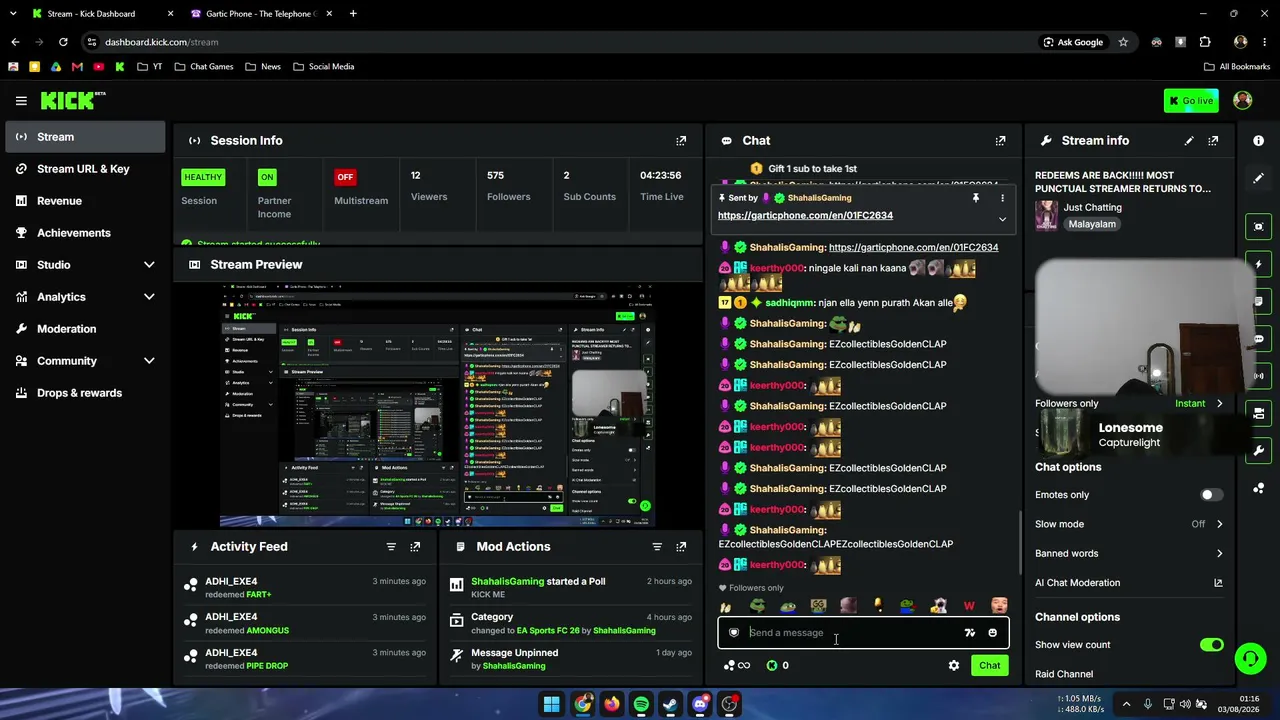Click the chat scrollbar

pos(1021,542)
